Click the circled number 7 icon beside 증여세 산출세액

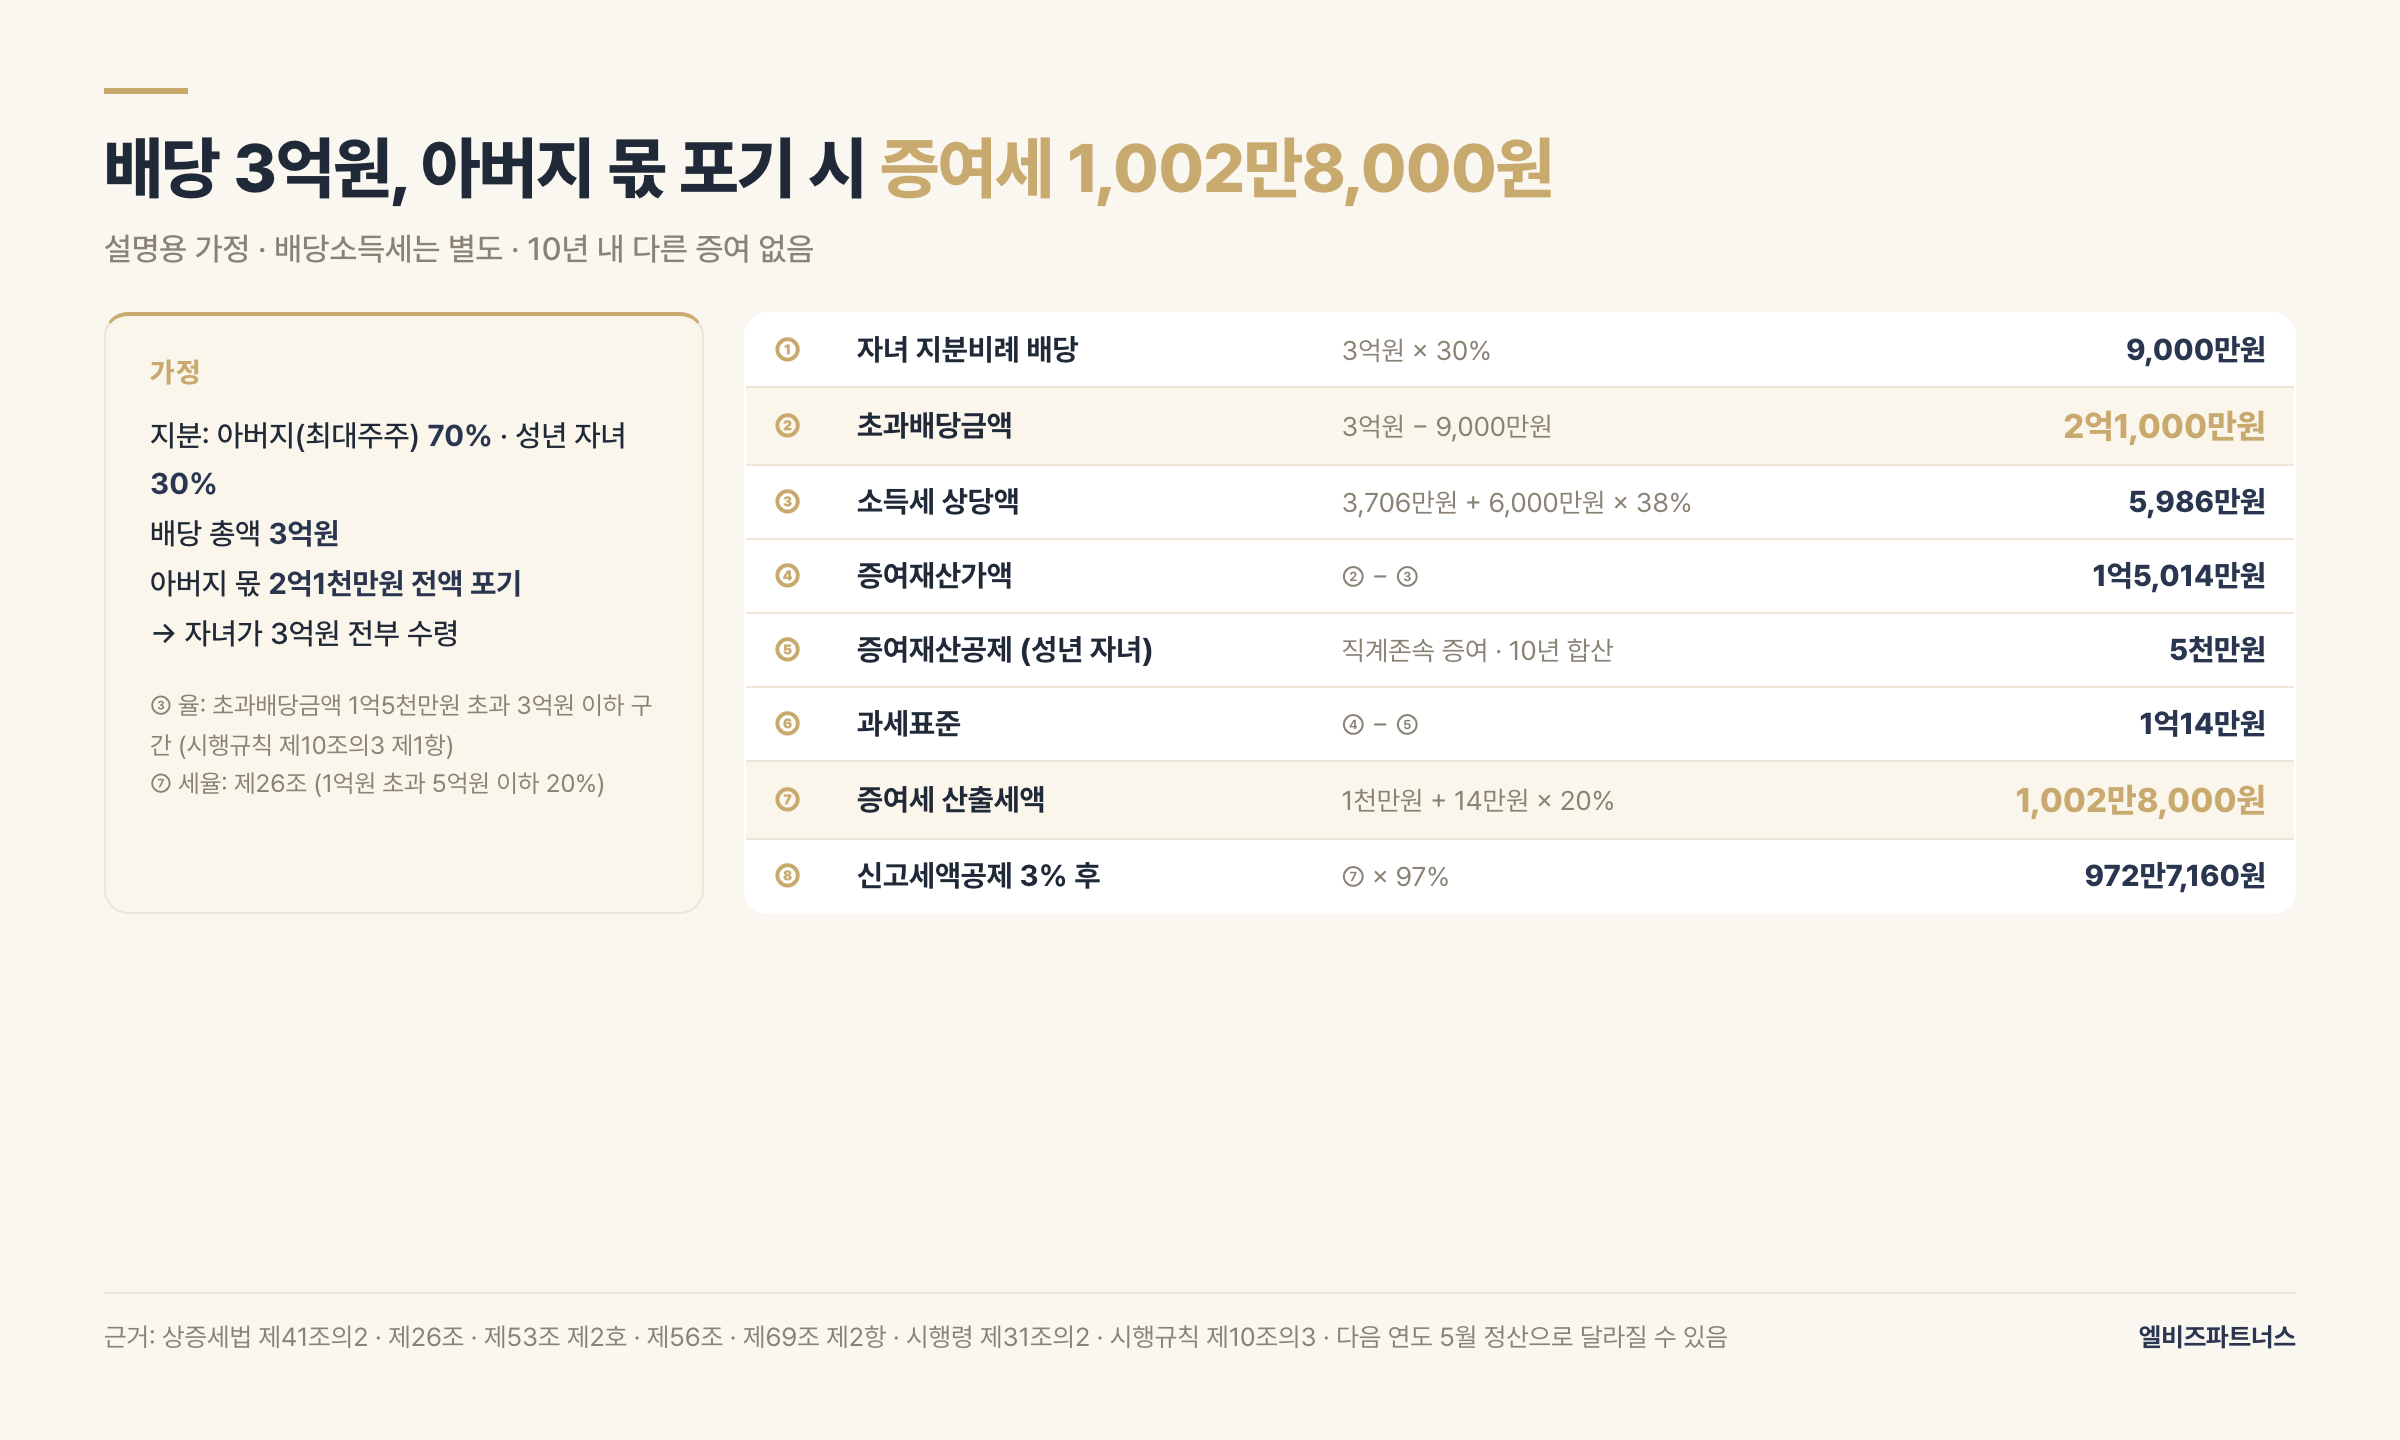pyautogui.click(x=787, y=800)
